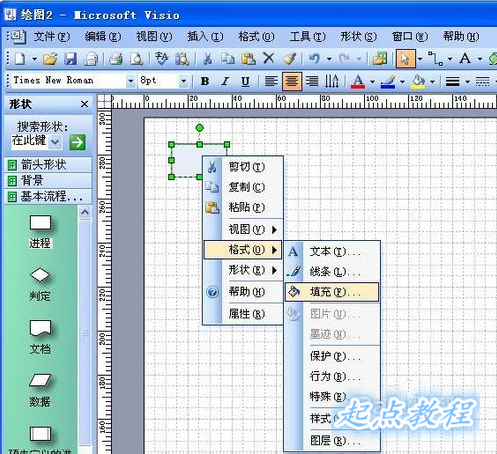This screenshot has height=454, width=497.
Task: Open the 窗口(W) menu
Action: 410,36
